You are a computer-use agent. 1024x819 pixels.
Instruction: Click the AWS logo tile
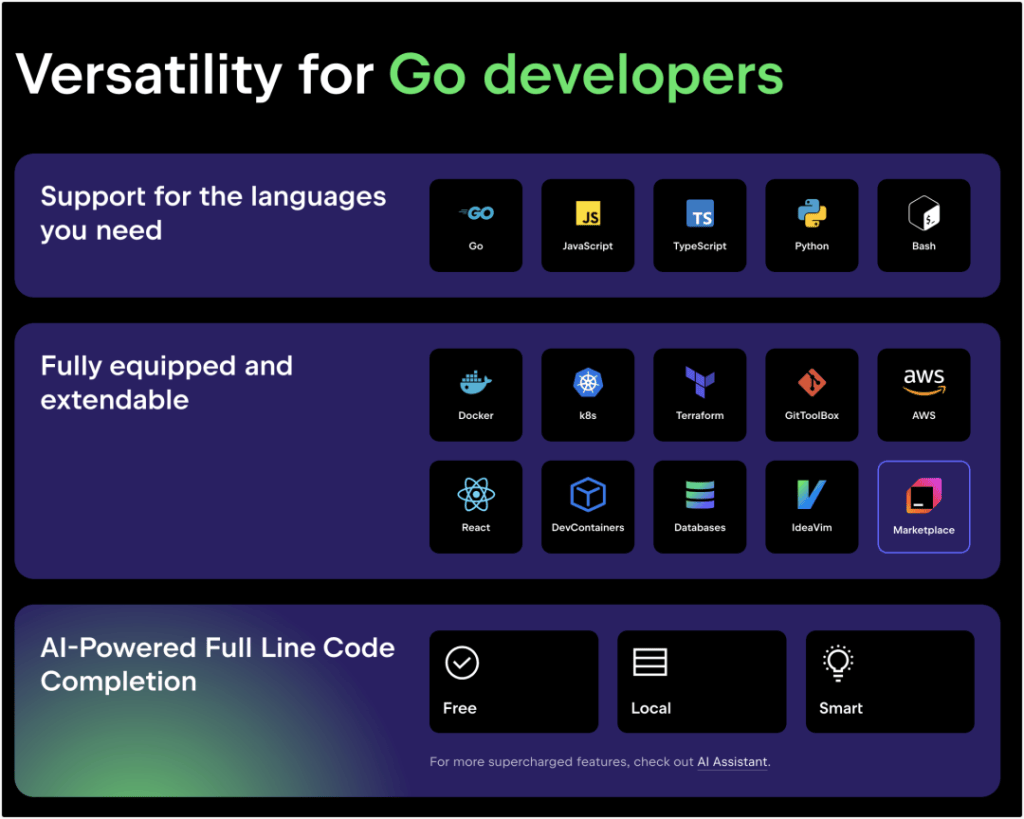924,394
